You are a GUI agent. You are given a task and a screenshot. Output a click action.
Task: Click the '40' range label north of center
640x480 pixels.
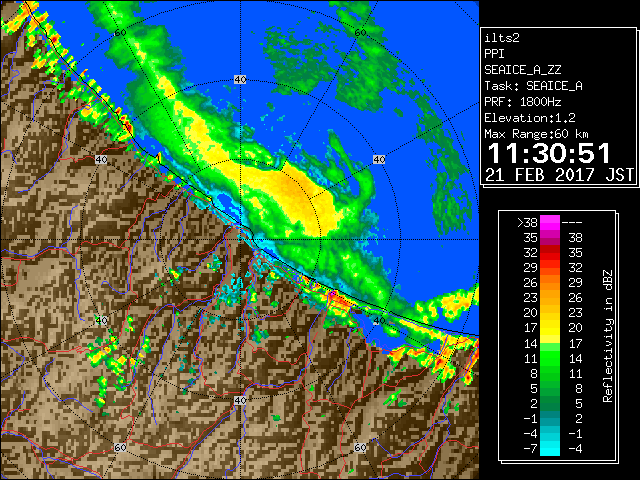click(x=240, y=80)
